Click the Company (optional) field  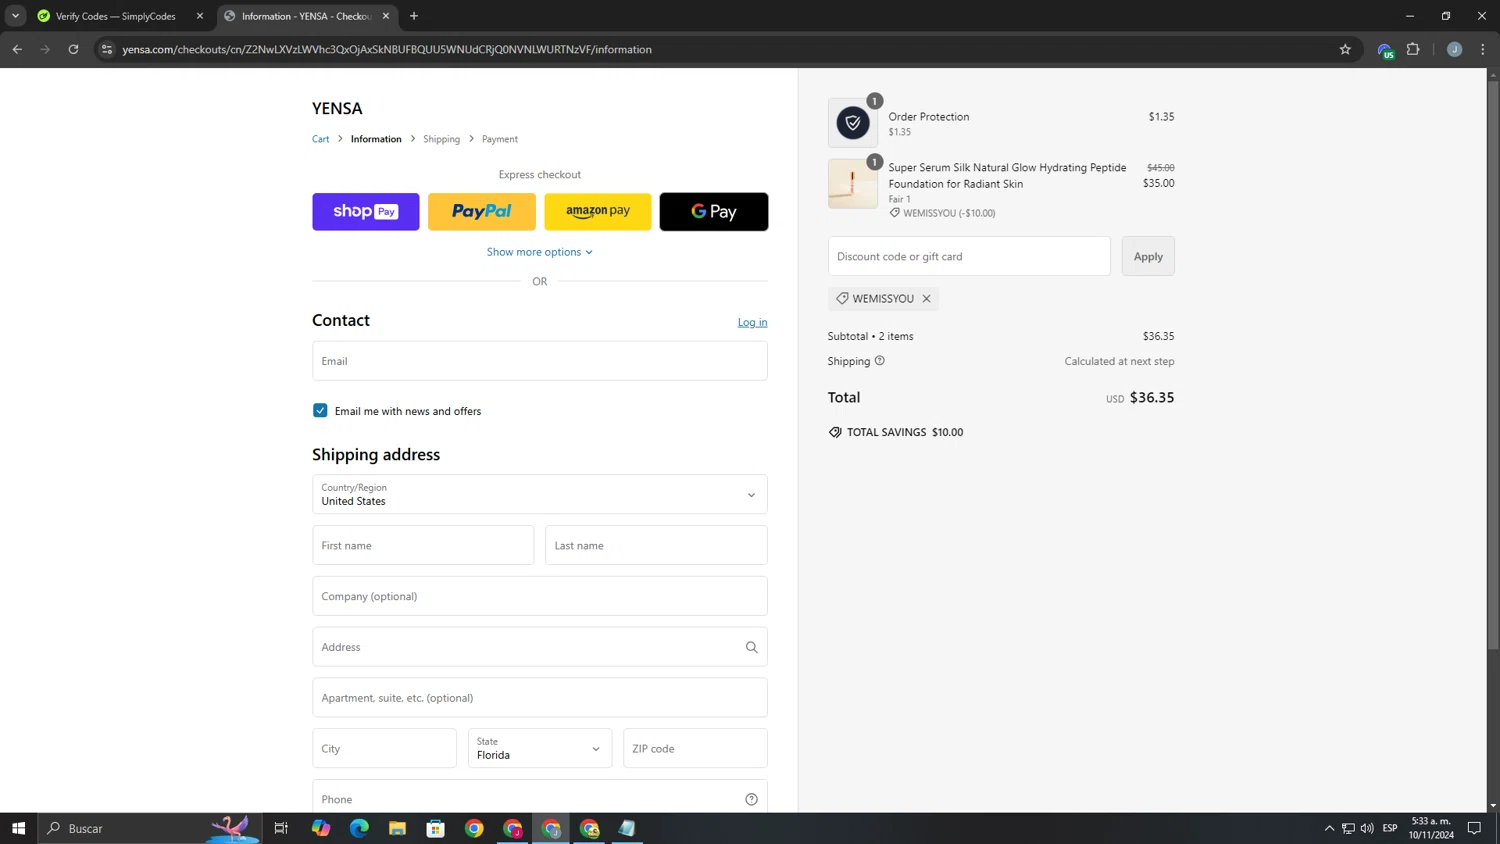click(x=540, y=596)
